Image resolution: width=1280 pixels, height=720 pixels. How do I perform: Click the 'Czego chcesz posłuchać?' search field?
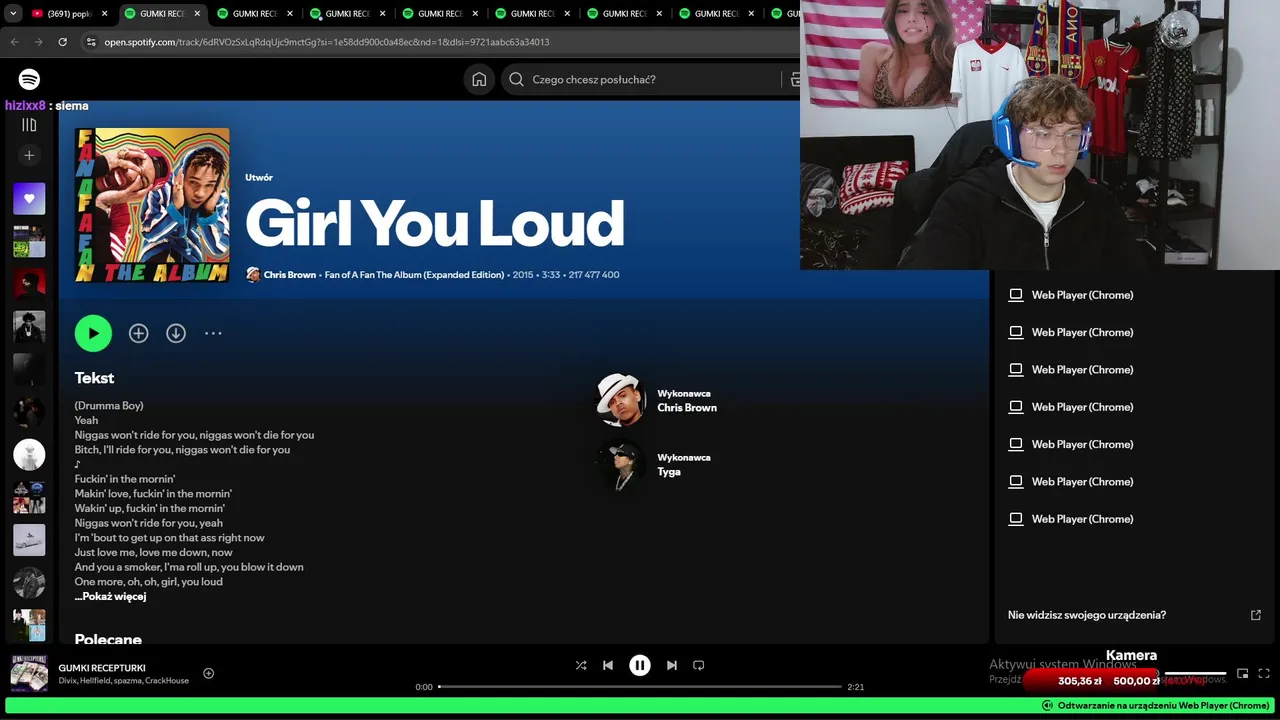[655, 79]
